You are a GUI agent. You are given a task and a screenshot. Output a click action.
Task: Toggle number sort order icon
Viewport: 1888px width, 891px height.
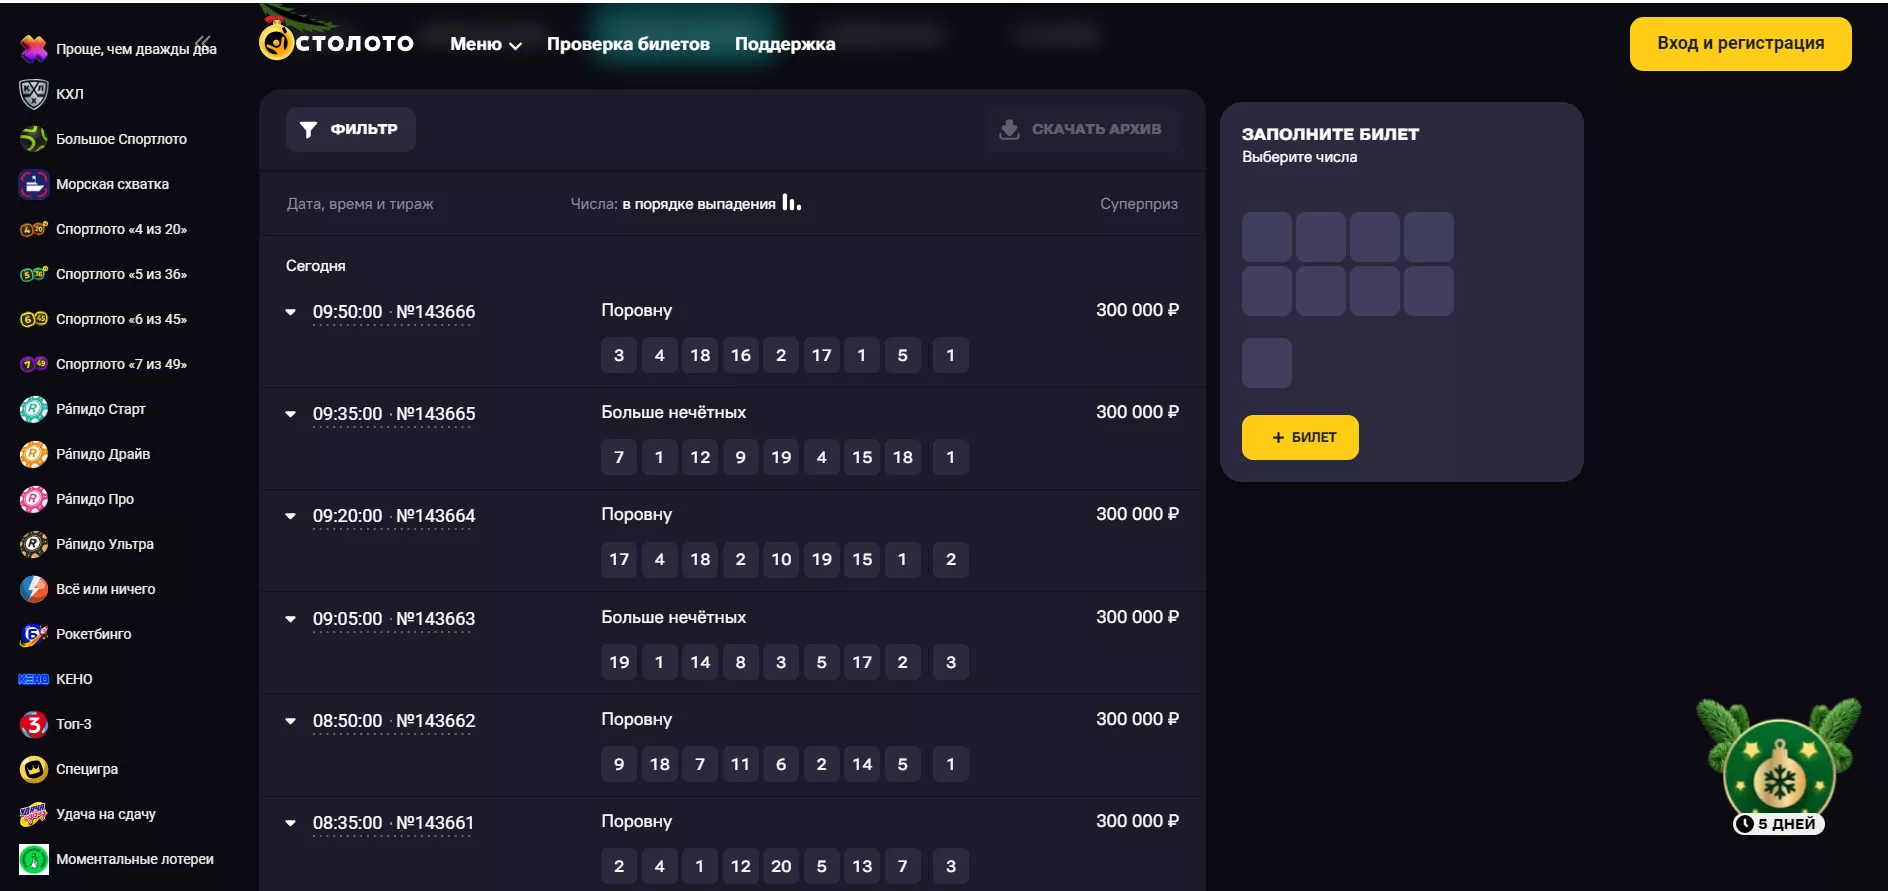pyautogui.click(x=791, y=203)
